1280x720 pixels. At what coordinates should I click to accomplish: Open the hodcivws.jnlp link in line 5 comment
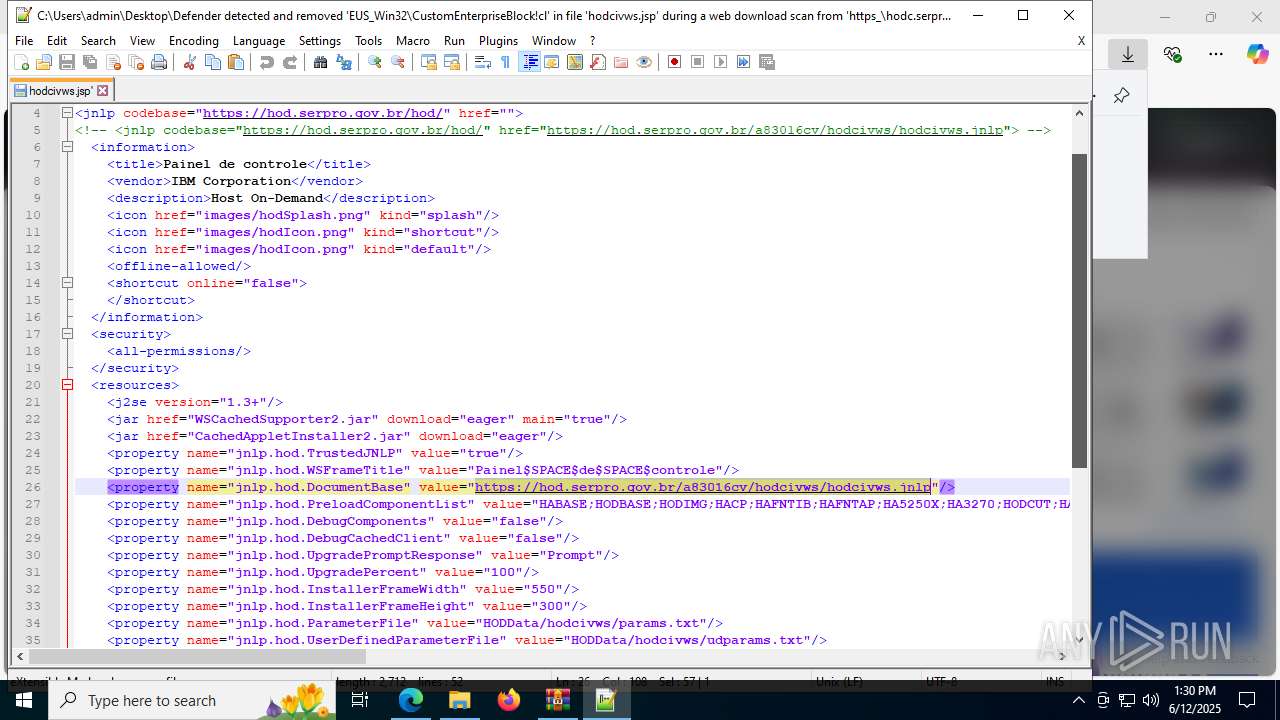coord(775,130)
